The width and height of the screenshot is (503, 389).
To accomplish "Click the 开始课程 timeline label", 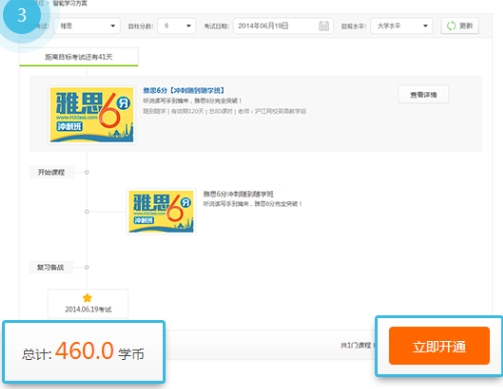I will tap(51, 172).
